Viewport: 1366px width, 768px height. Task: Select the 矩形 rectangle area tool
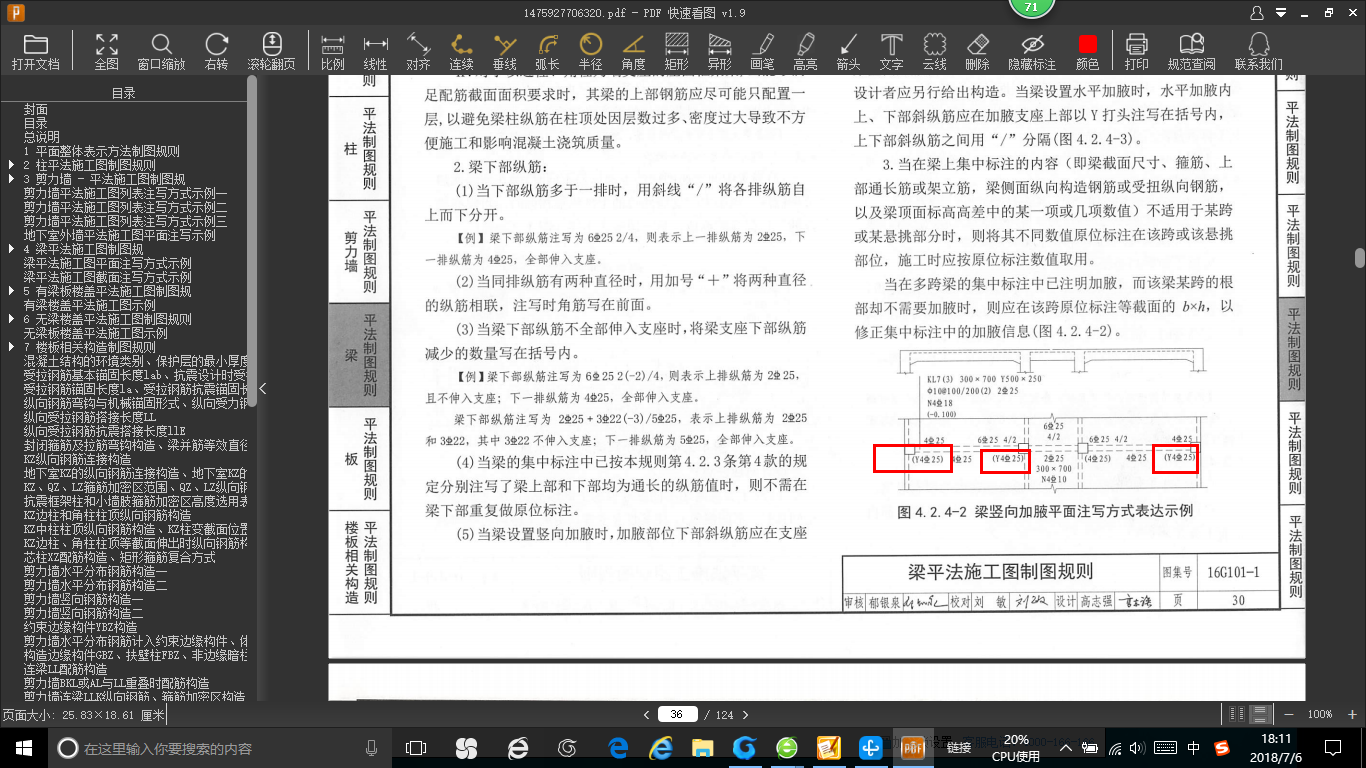677,51
